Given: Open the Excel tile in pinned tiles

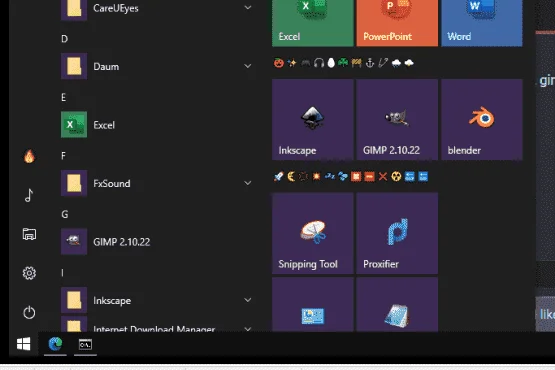Looking at the screenshot, I should point(313,23).
